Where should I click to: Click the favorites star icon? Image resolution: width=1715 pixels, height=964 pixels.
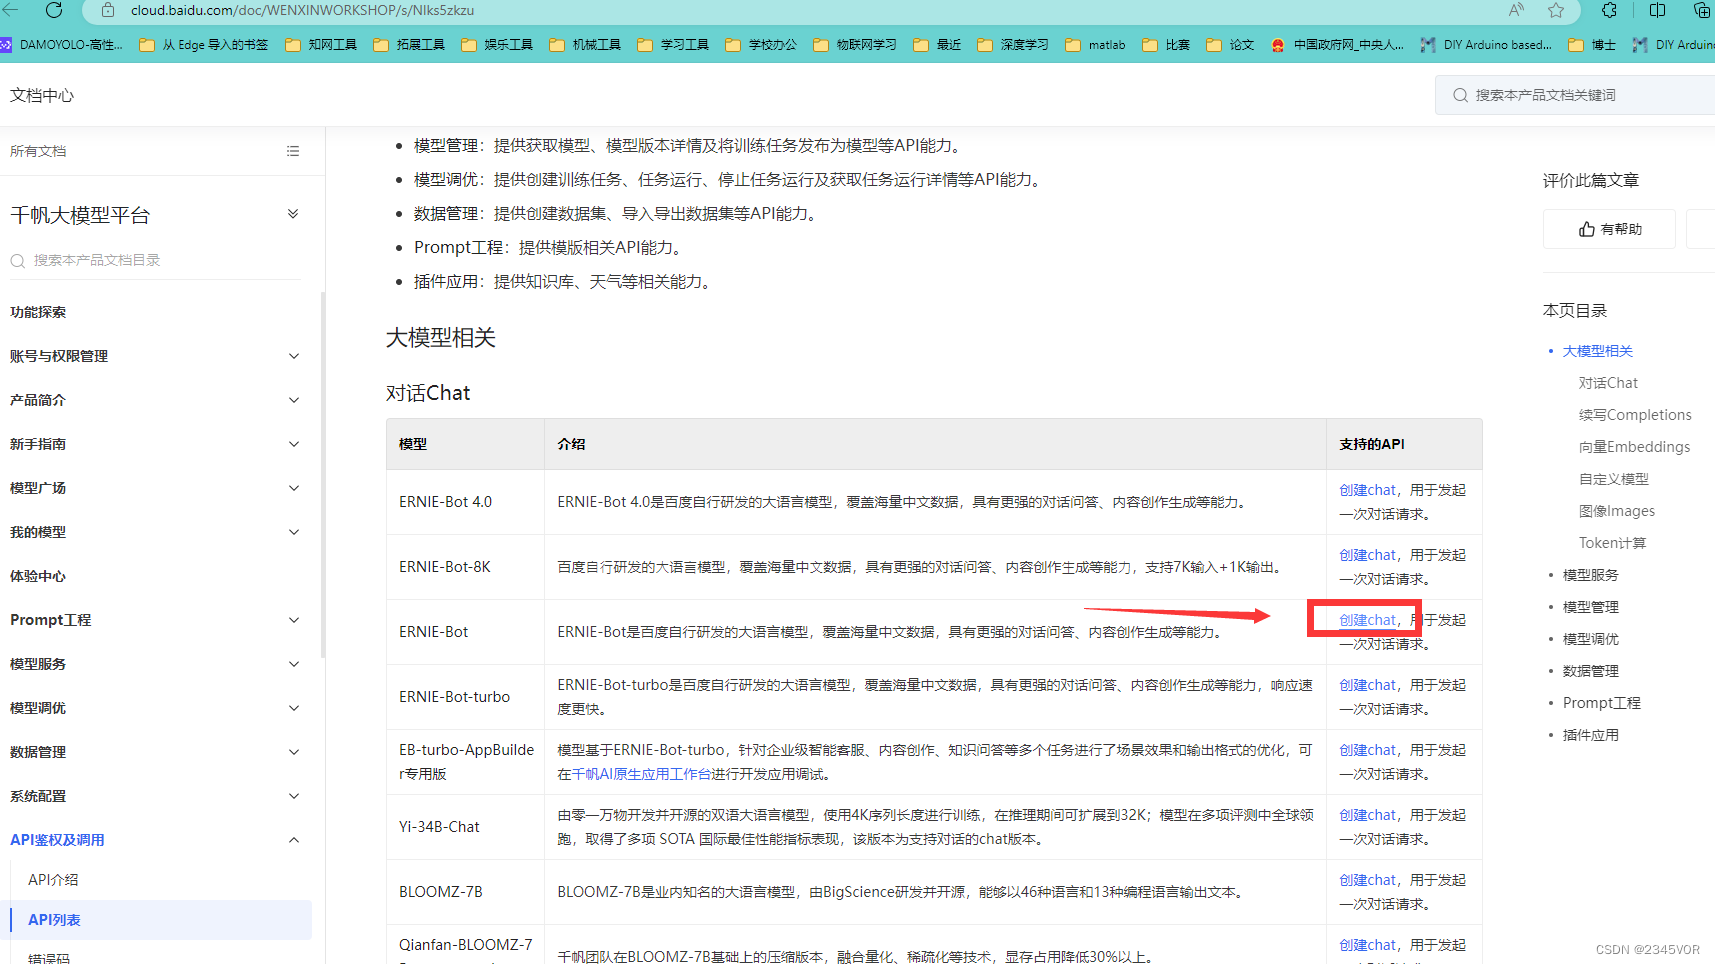click(x=1556, y=10)
